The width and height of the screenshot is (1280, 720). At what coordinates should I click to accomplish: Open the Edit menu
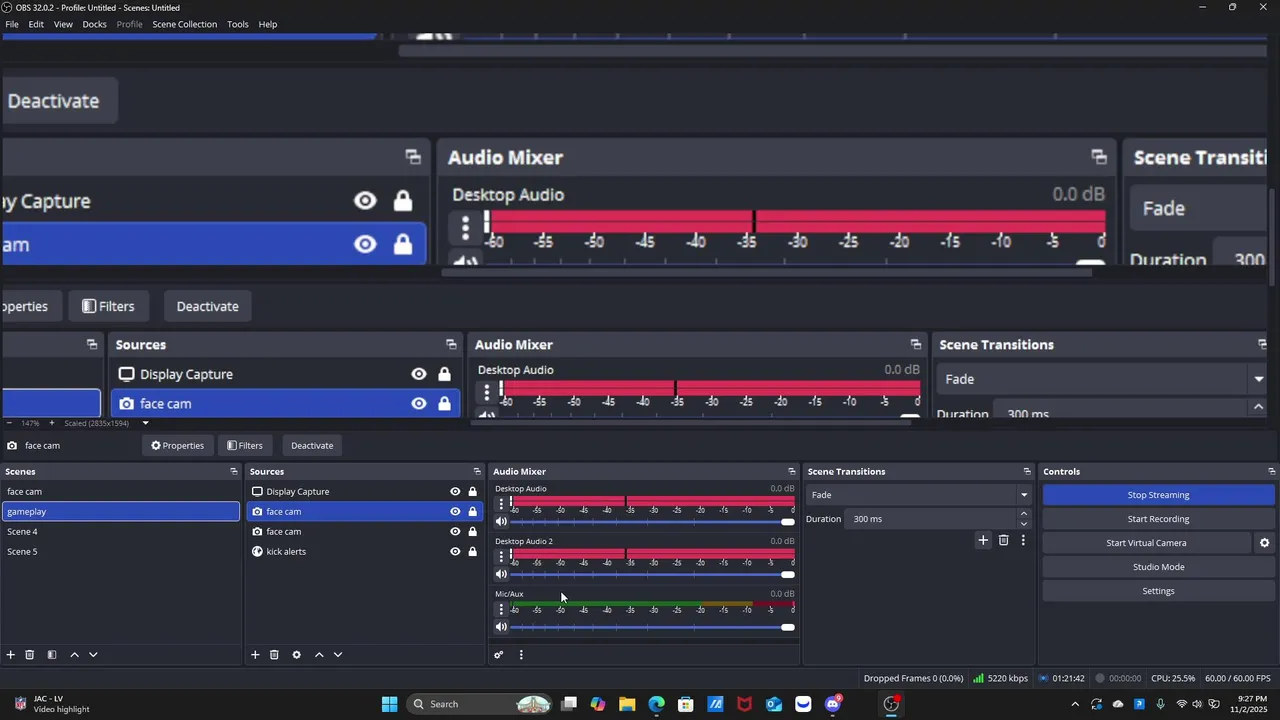pyautogui.click(x=36, y=24)
